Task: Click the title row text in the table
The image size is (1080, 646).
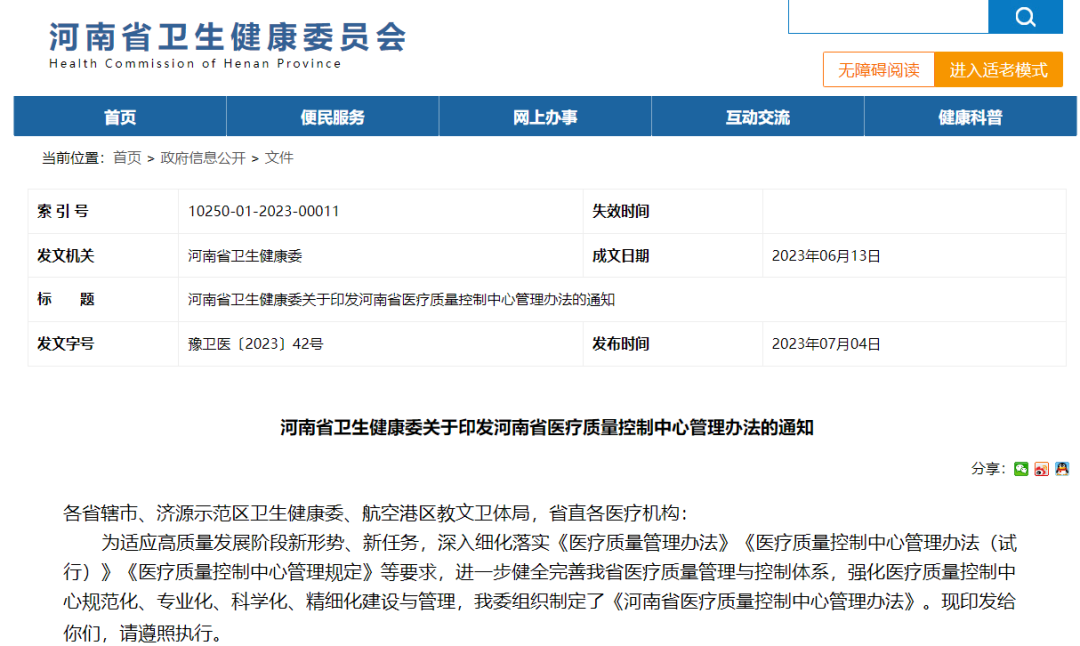Action: tap(402, 300)
